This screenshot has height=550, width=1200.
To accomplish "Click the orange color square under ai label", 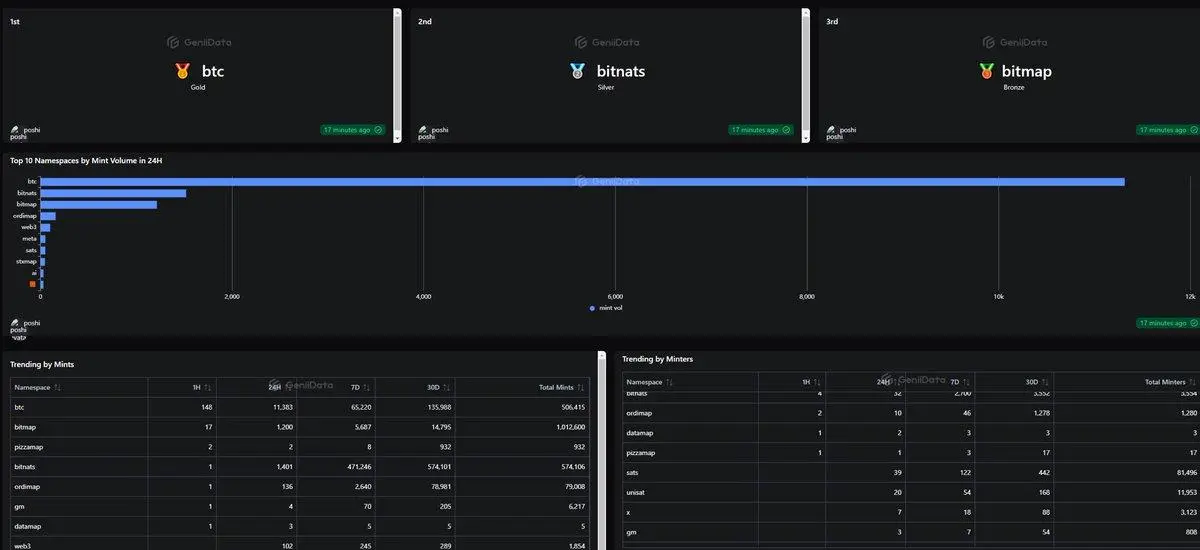I will (32, 284).
